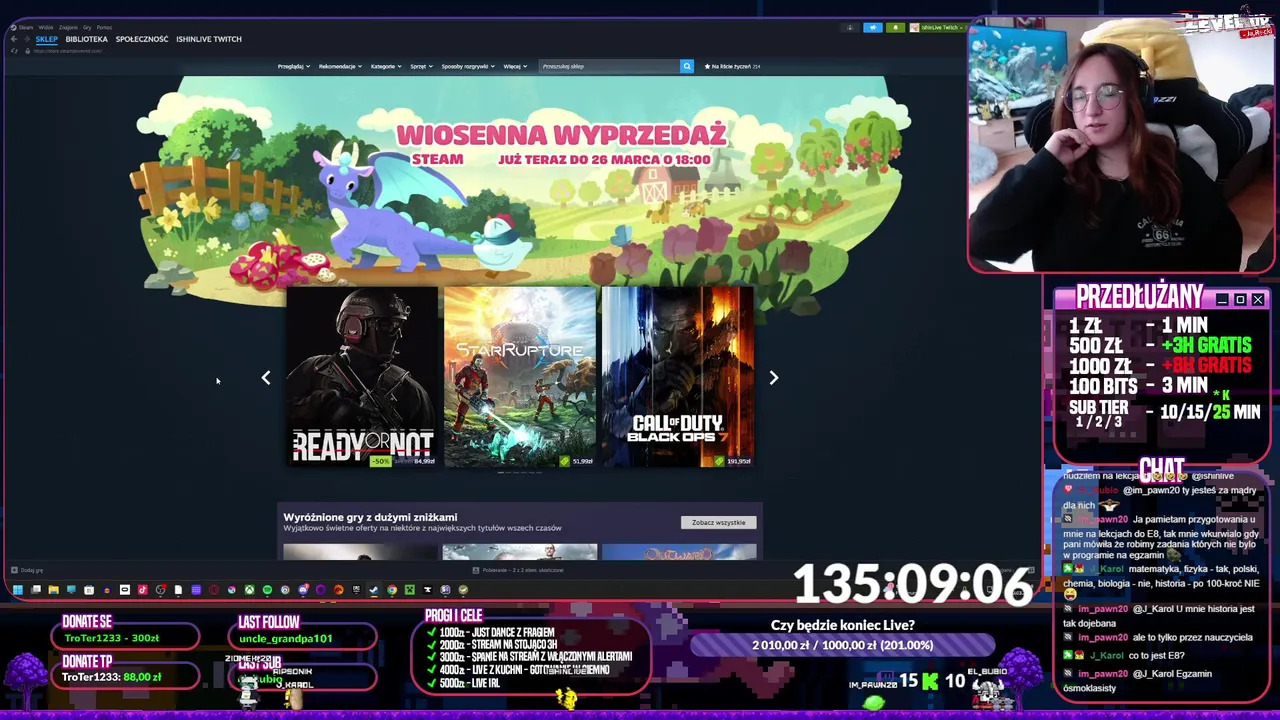Click the carousel page indicator dots
This screenshot has width=1280, height=720.
[x=520, y=473]
